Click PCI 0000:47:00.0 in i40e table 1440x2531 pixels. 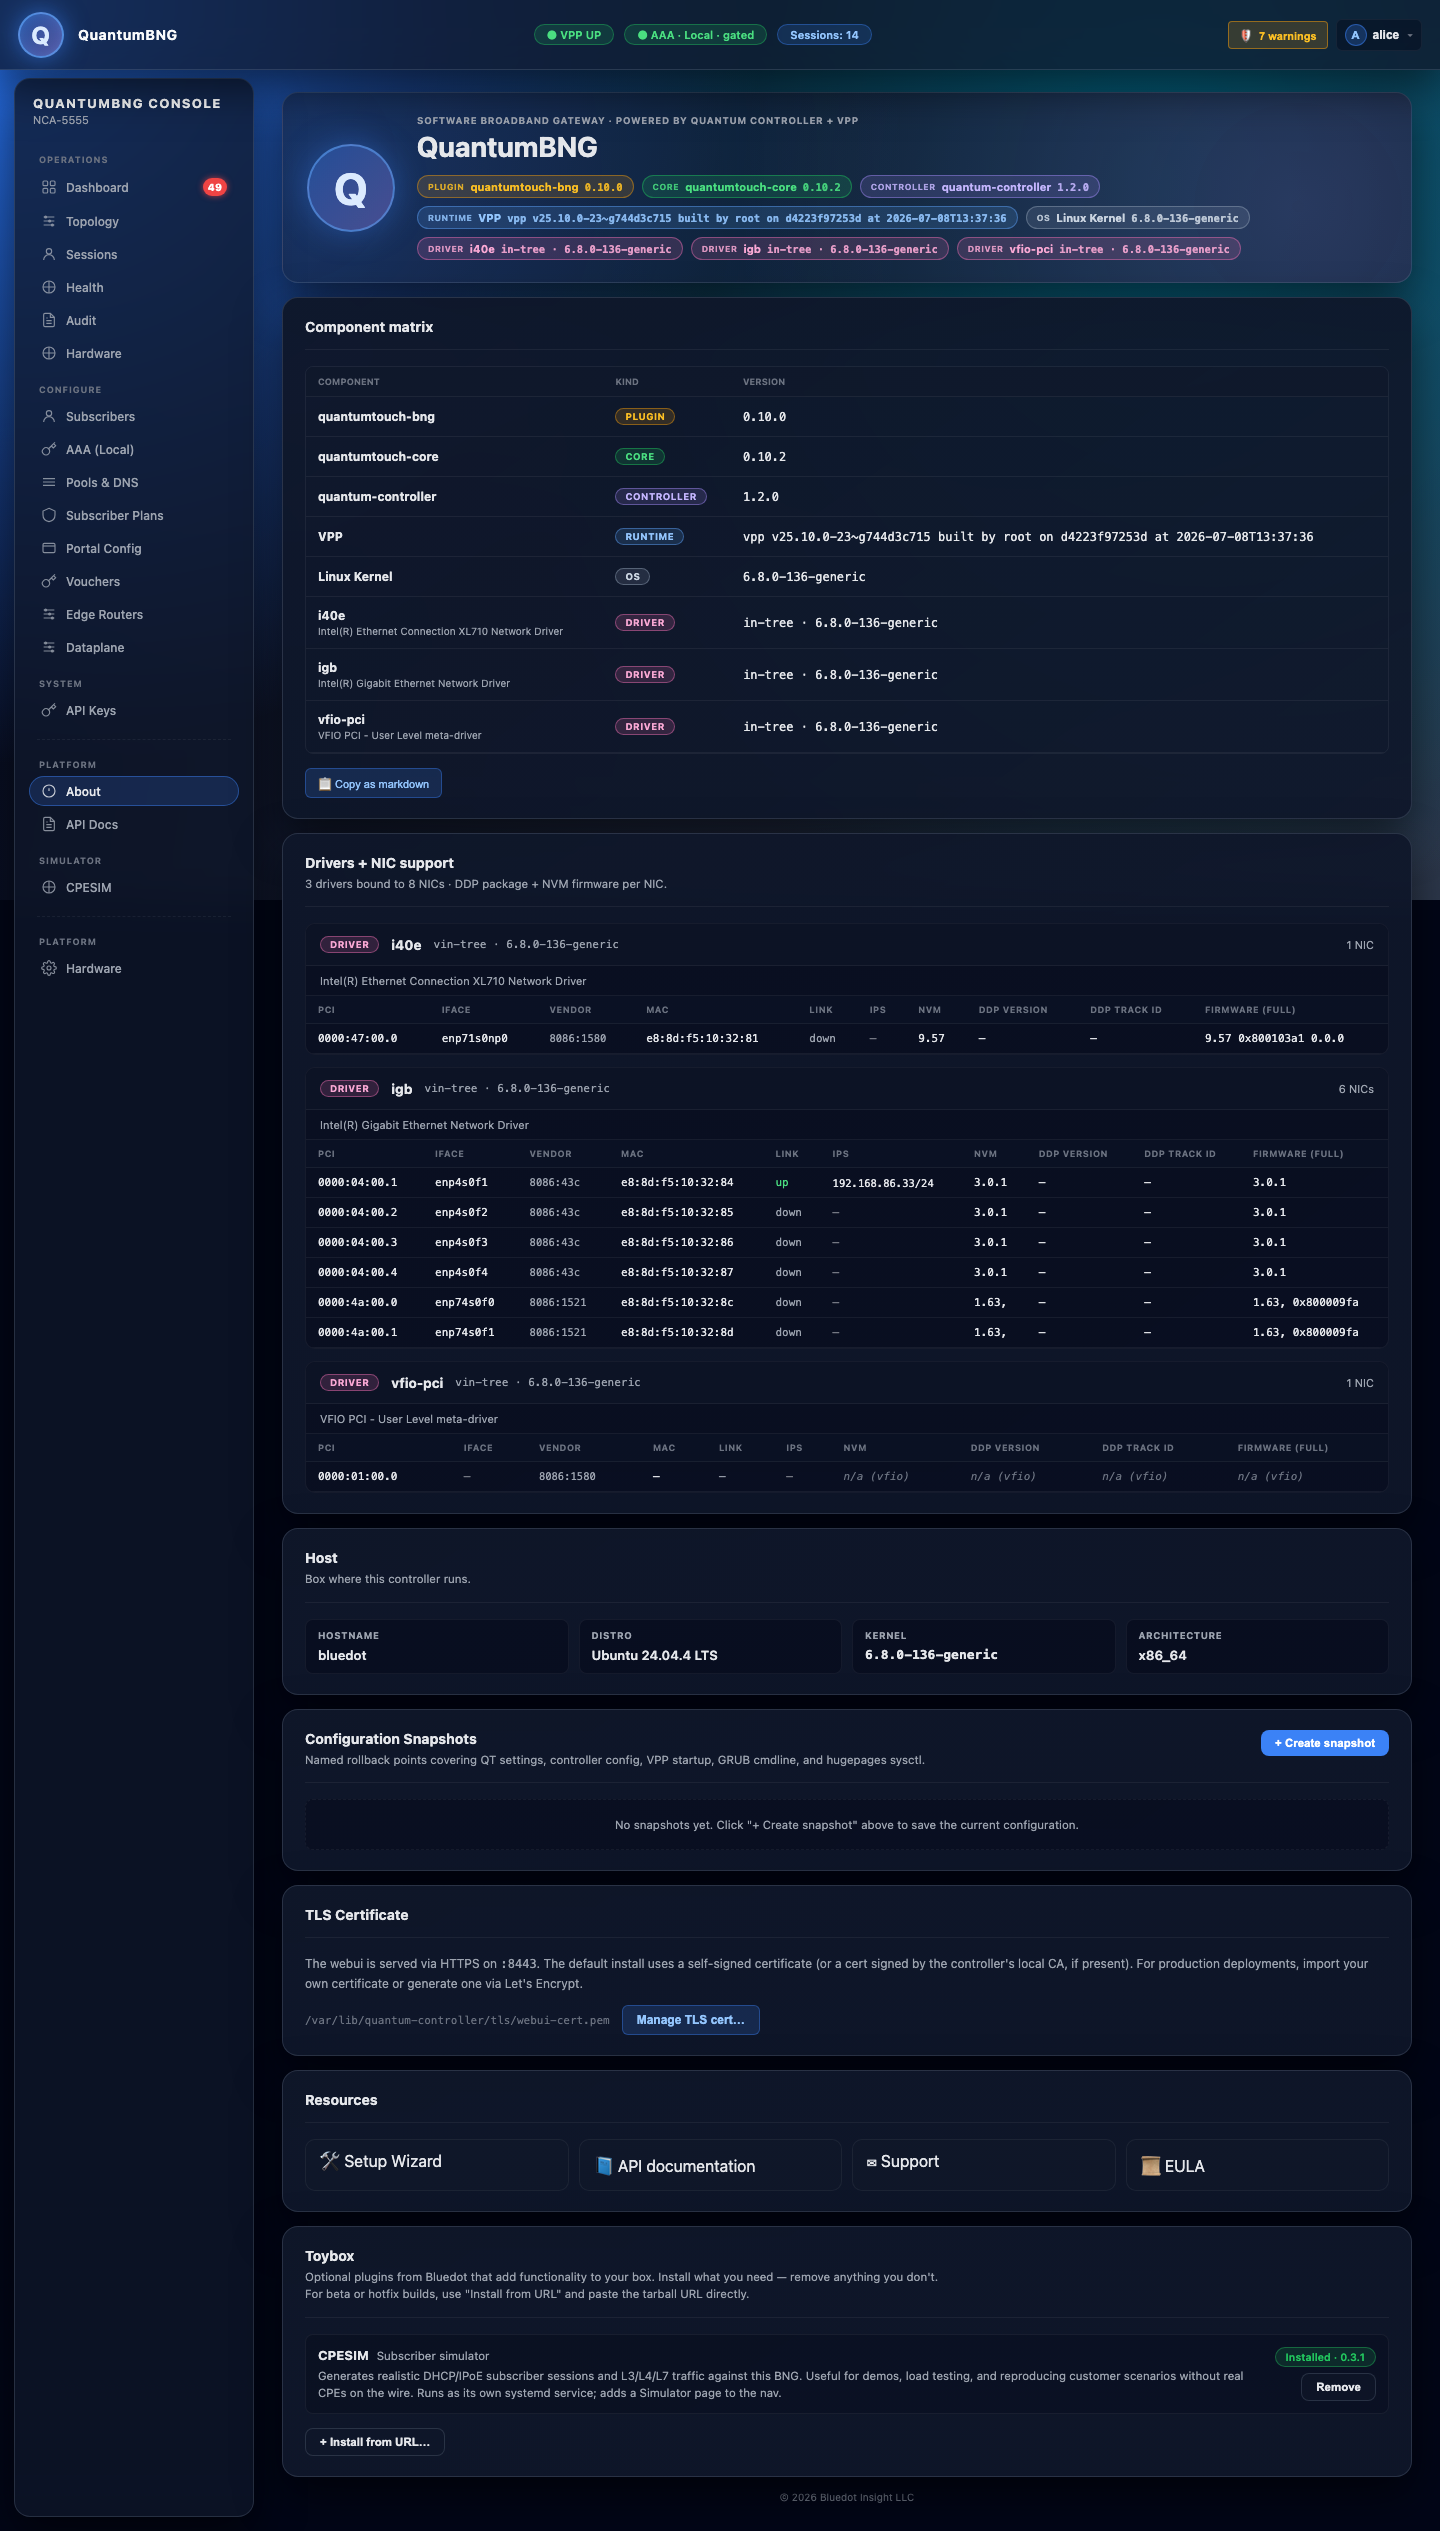coord(357,1039)
